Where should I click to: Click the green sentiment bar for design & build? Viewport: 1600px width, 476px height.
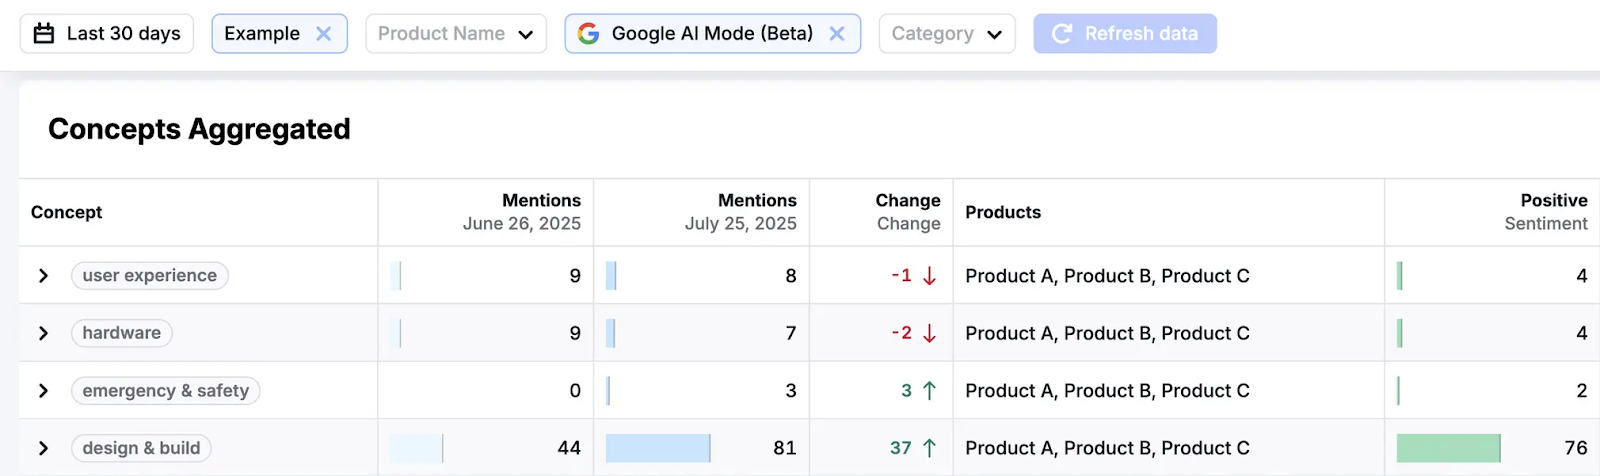tap(1447, 448)
